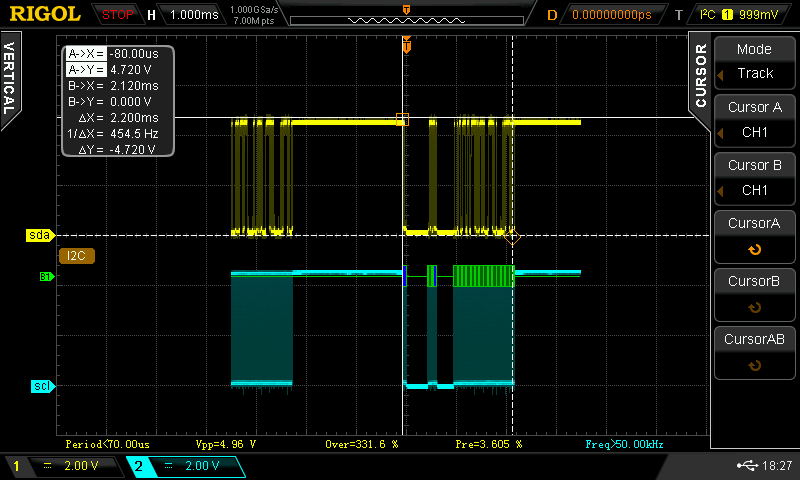This screenshot has height=480, width=800.
Task: Click the ΔY = -4.720 V readout
Action: click(x=117, y=149)
